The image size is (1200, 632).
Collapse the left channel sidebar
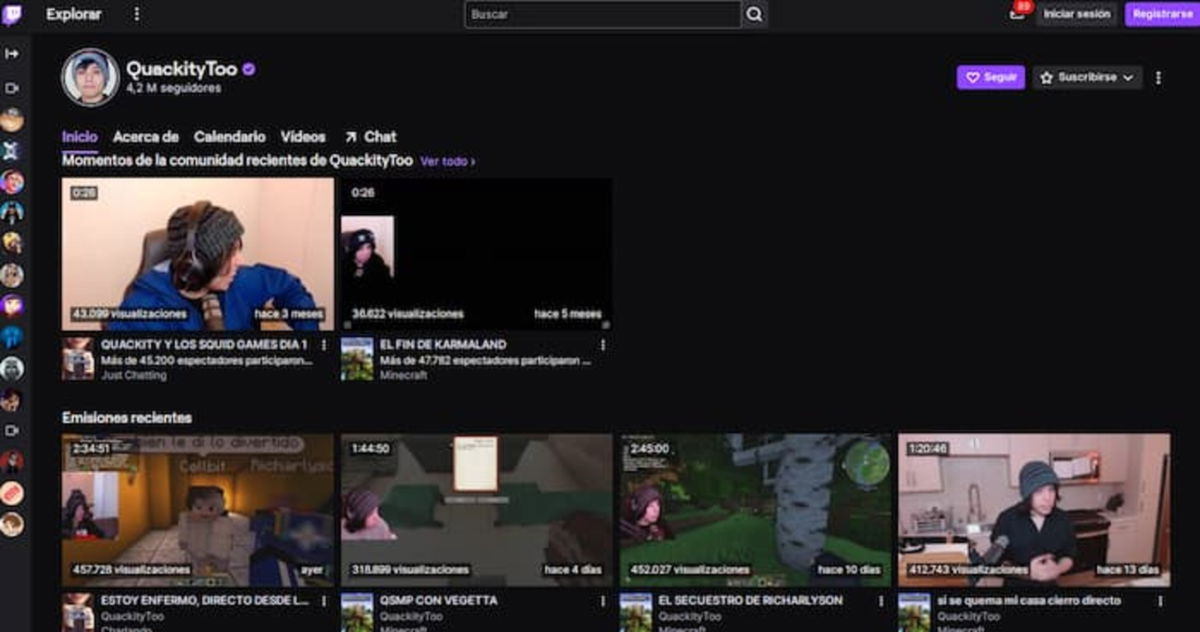[11, 55]
